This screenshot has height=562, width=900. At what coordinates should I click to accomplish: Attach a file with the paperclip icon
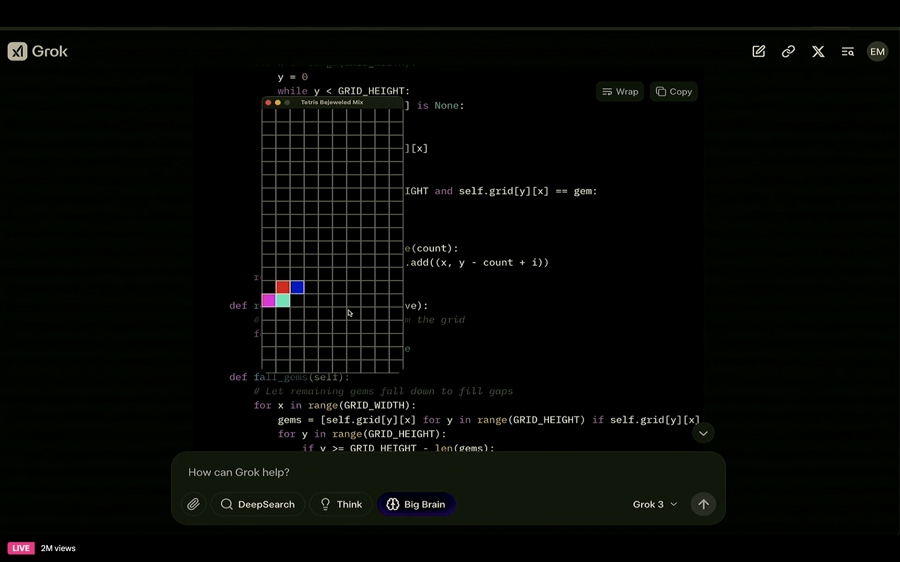pos(193,504)
